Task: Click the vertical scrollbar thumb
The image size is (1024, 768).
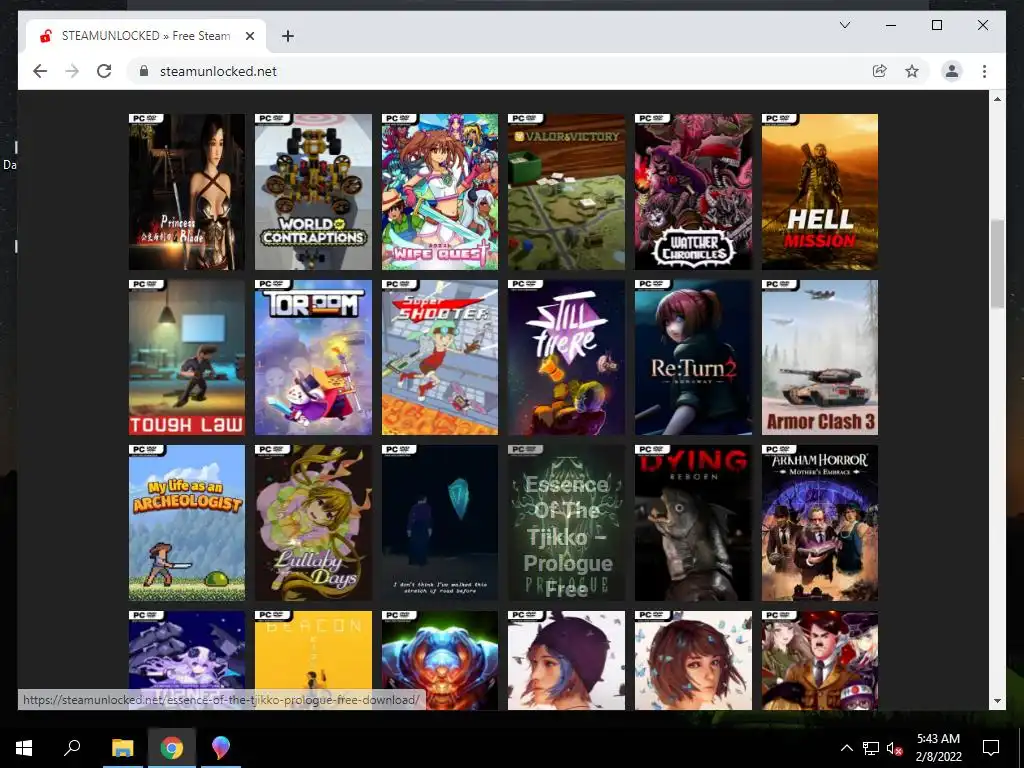Action: [997, 264]
